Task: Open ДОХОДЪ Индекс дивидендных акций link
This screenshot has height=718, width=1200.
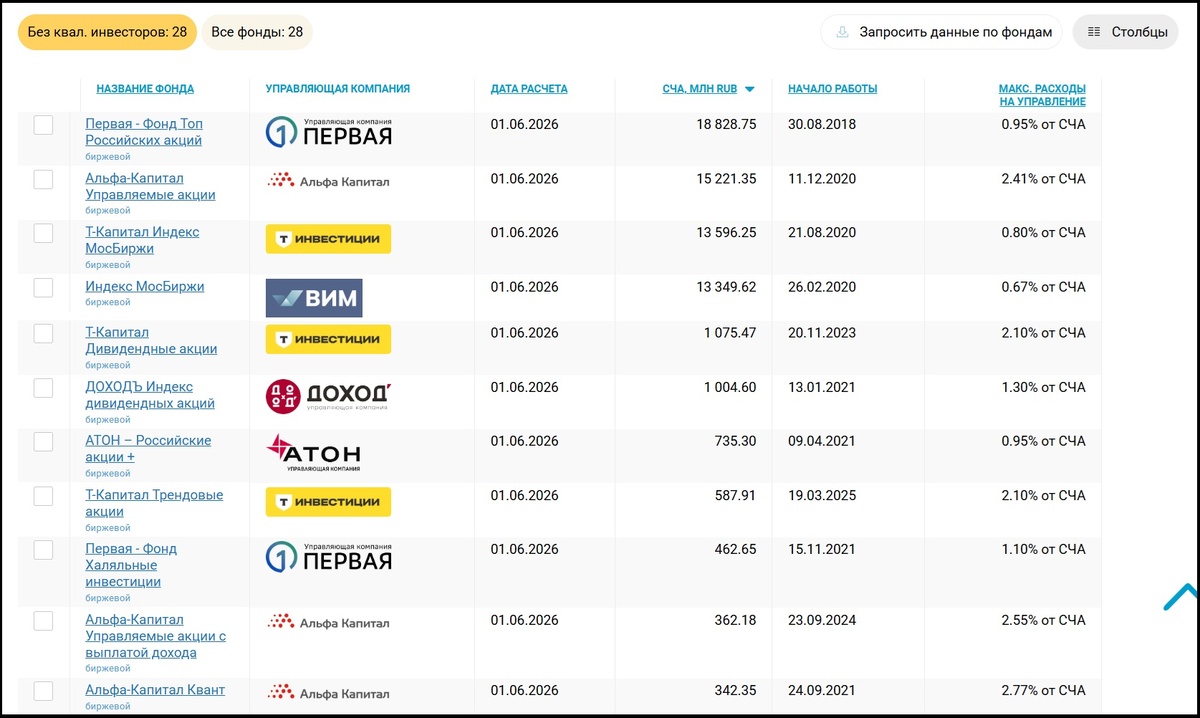Action: pyautogui.click(x=150, y=395)
